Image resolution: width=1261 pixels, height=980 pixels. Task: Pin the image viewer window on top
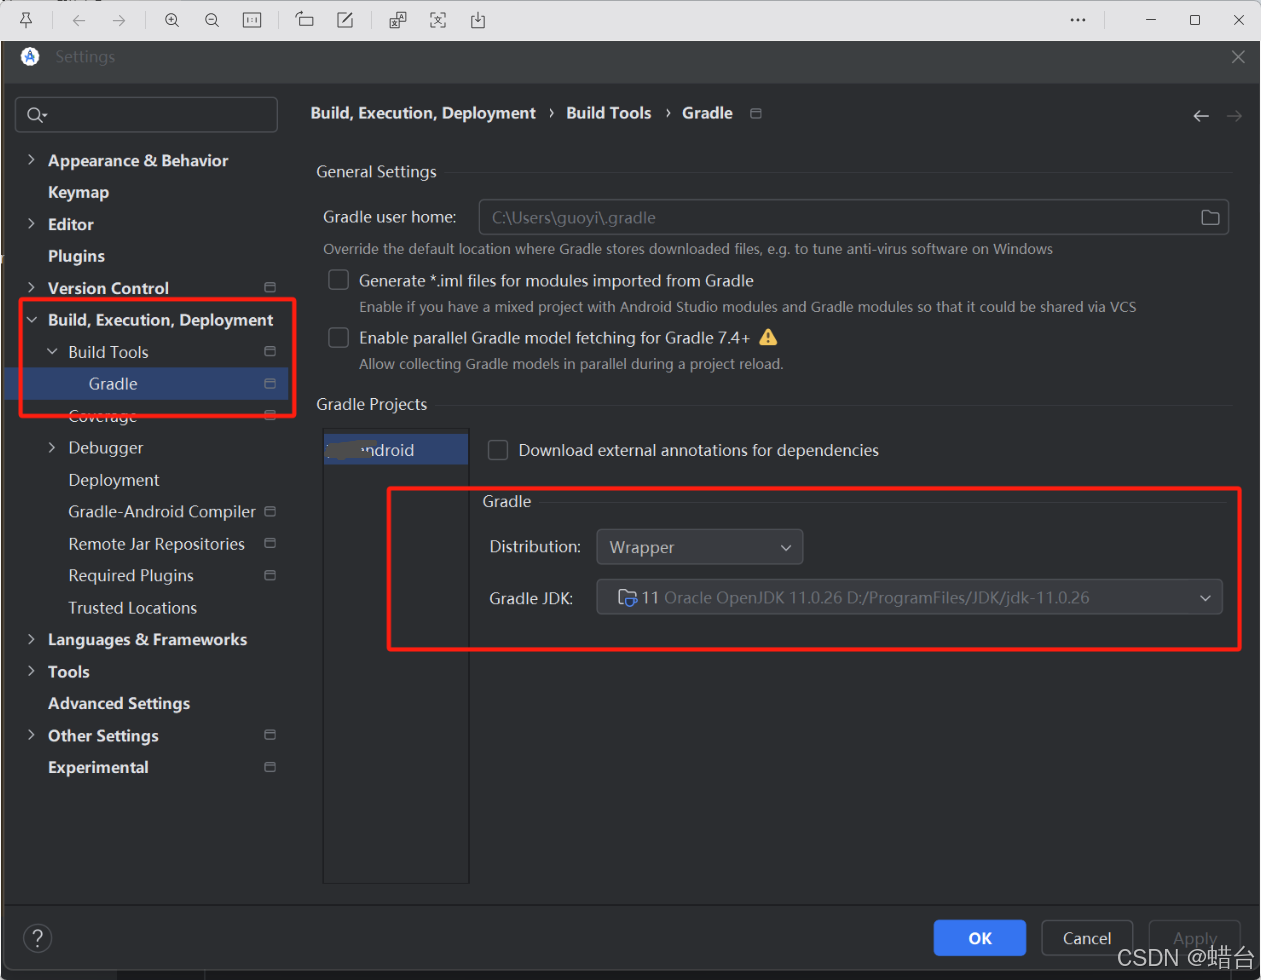tap(26, 20)
